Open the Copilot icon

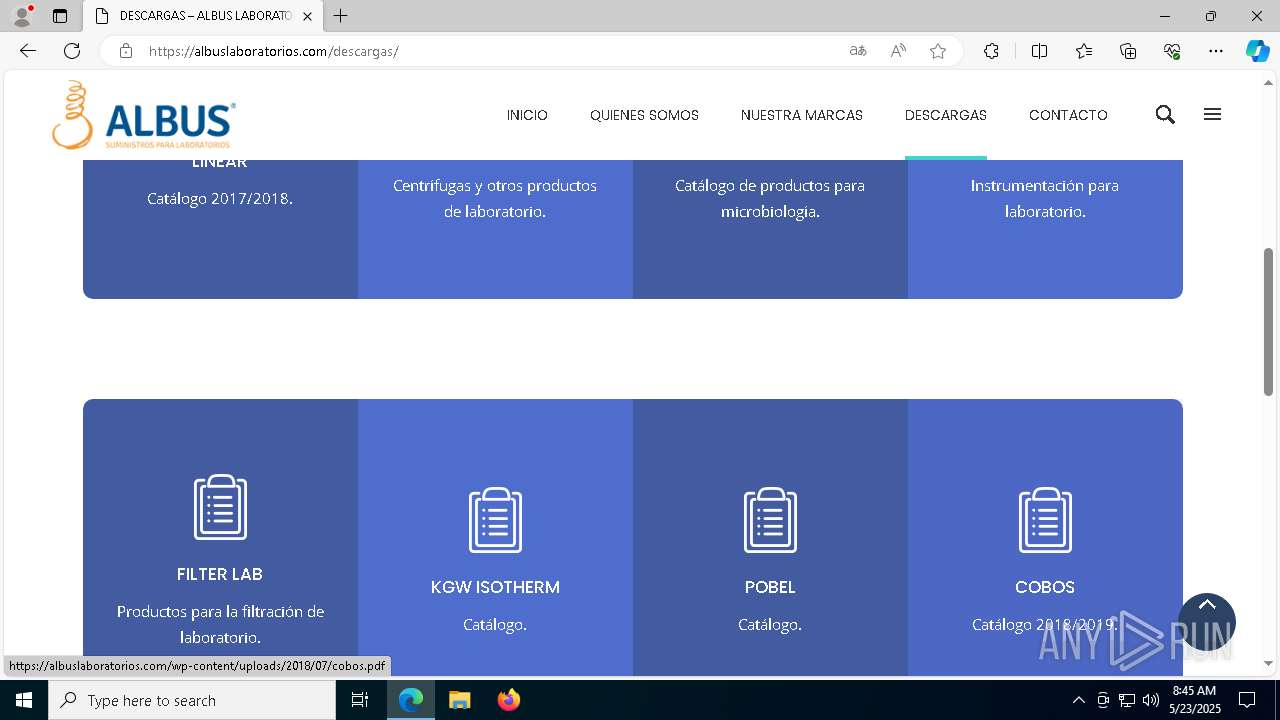coord(1257,51)
